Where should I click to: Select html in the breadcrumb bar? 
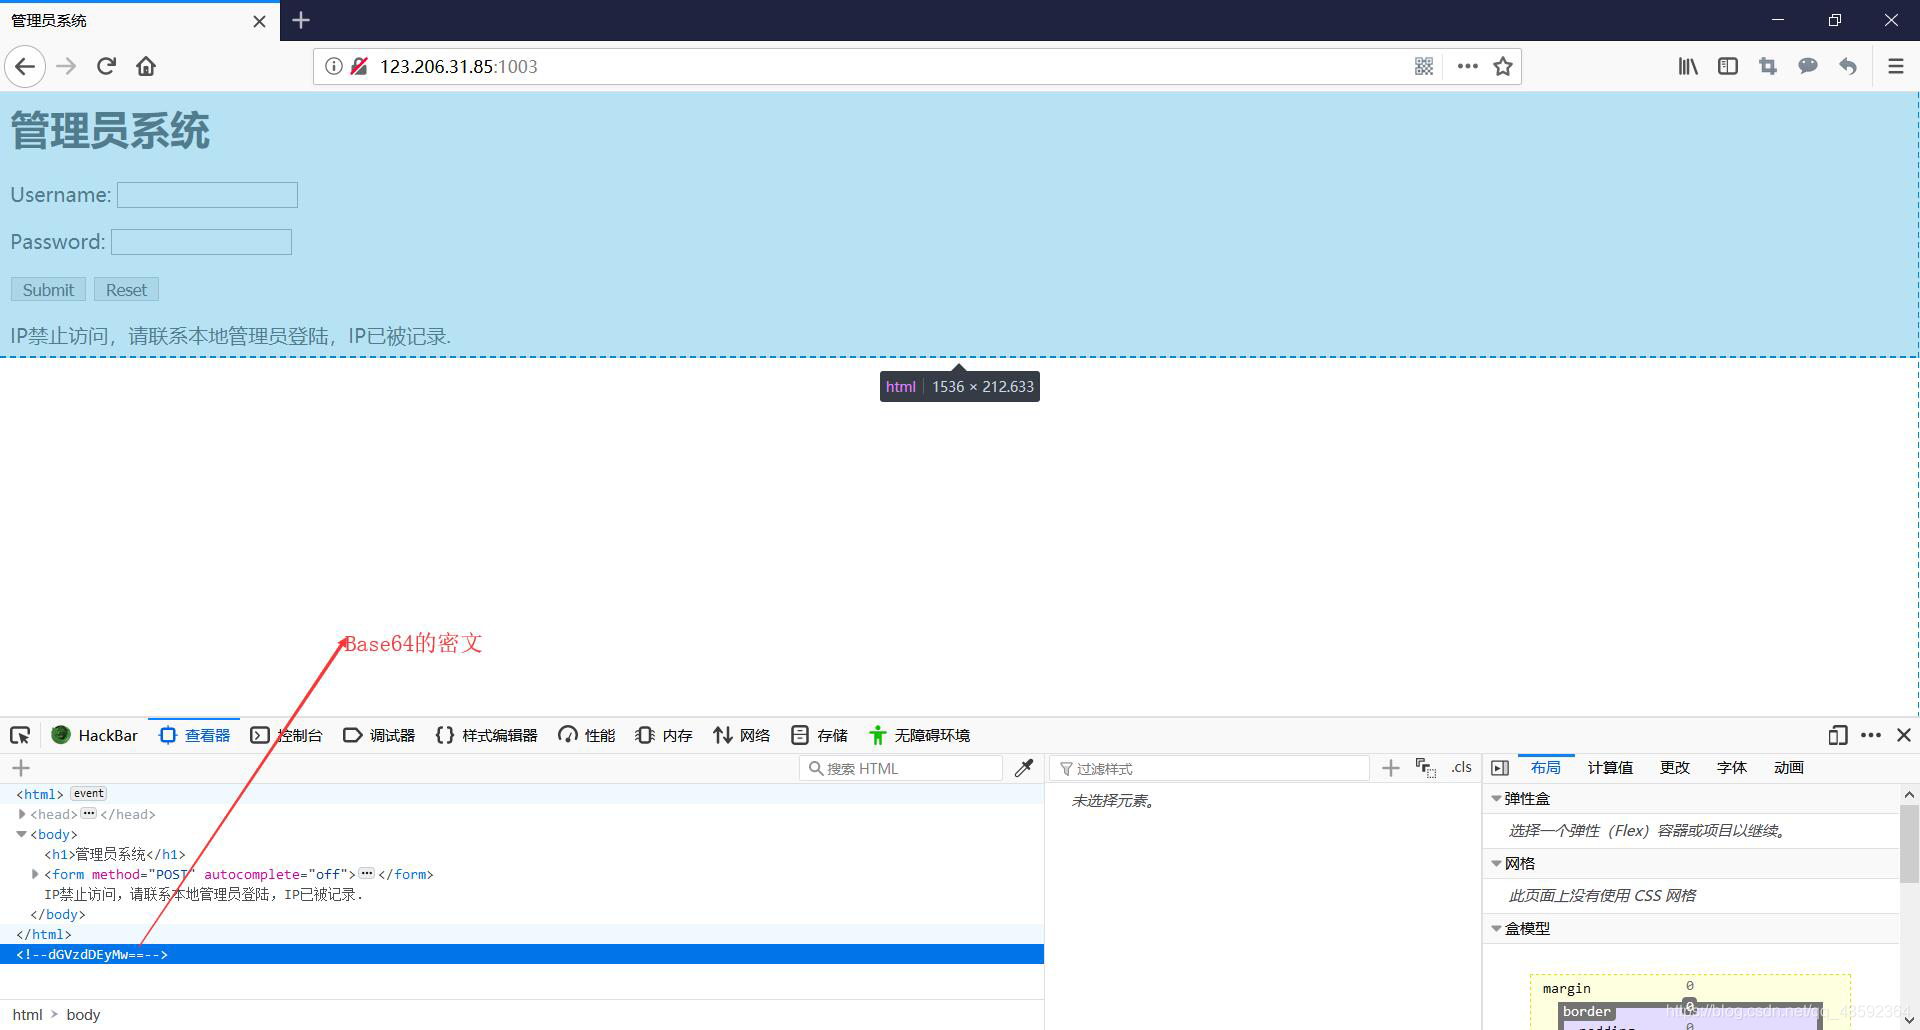[x=27, y=1014]
